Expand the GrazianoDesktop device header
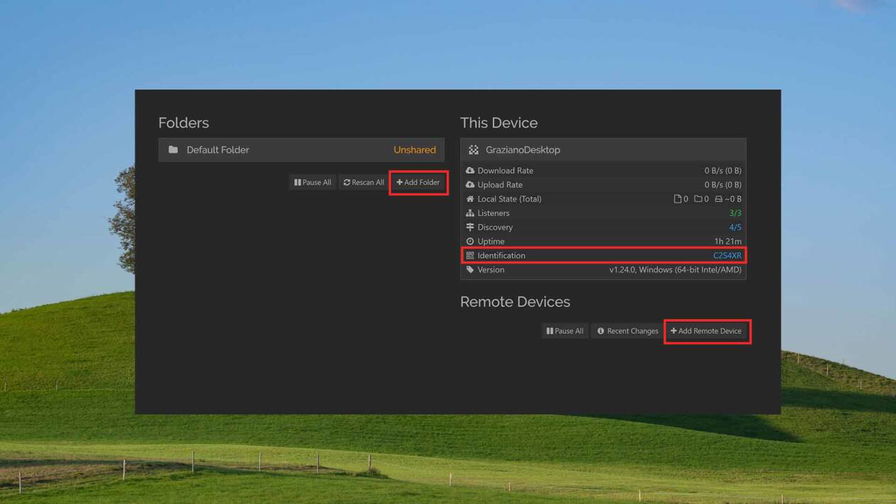Viewport: 896px width, 504px height. point(603,150)
